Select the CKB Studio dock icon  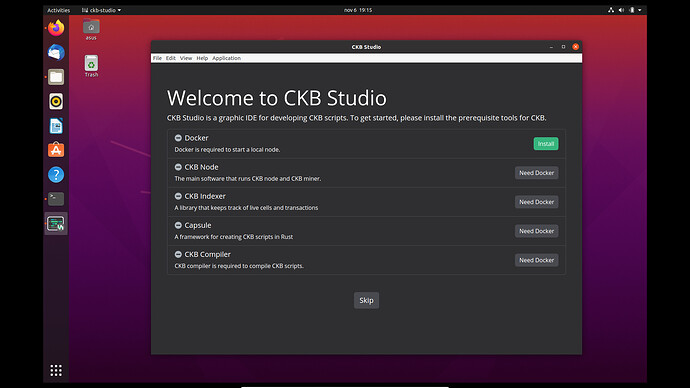click(56, 223)
